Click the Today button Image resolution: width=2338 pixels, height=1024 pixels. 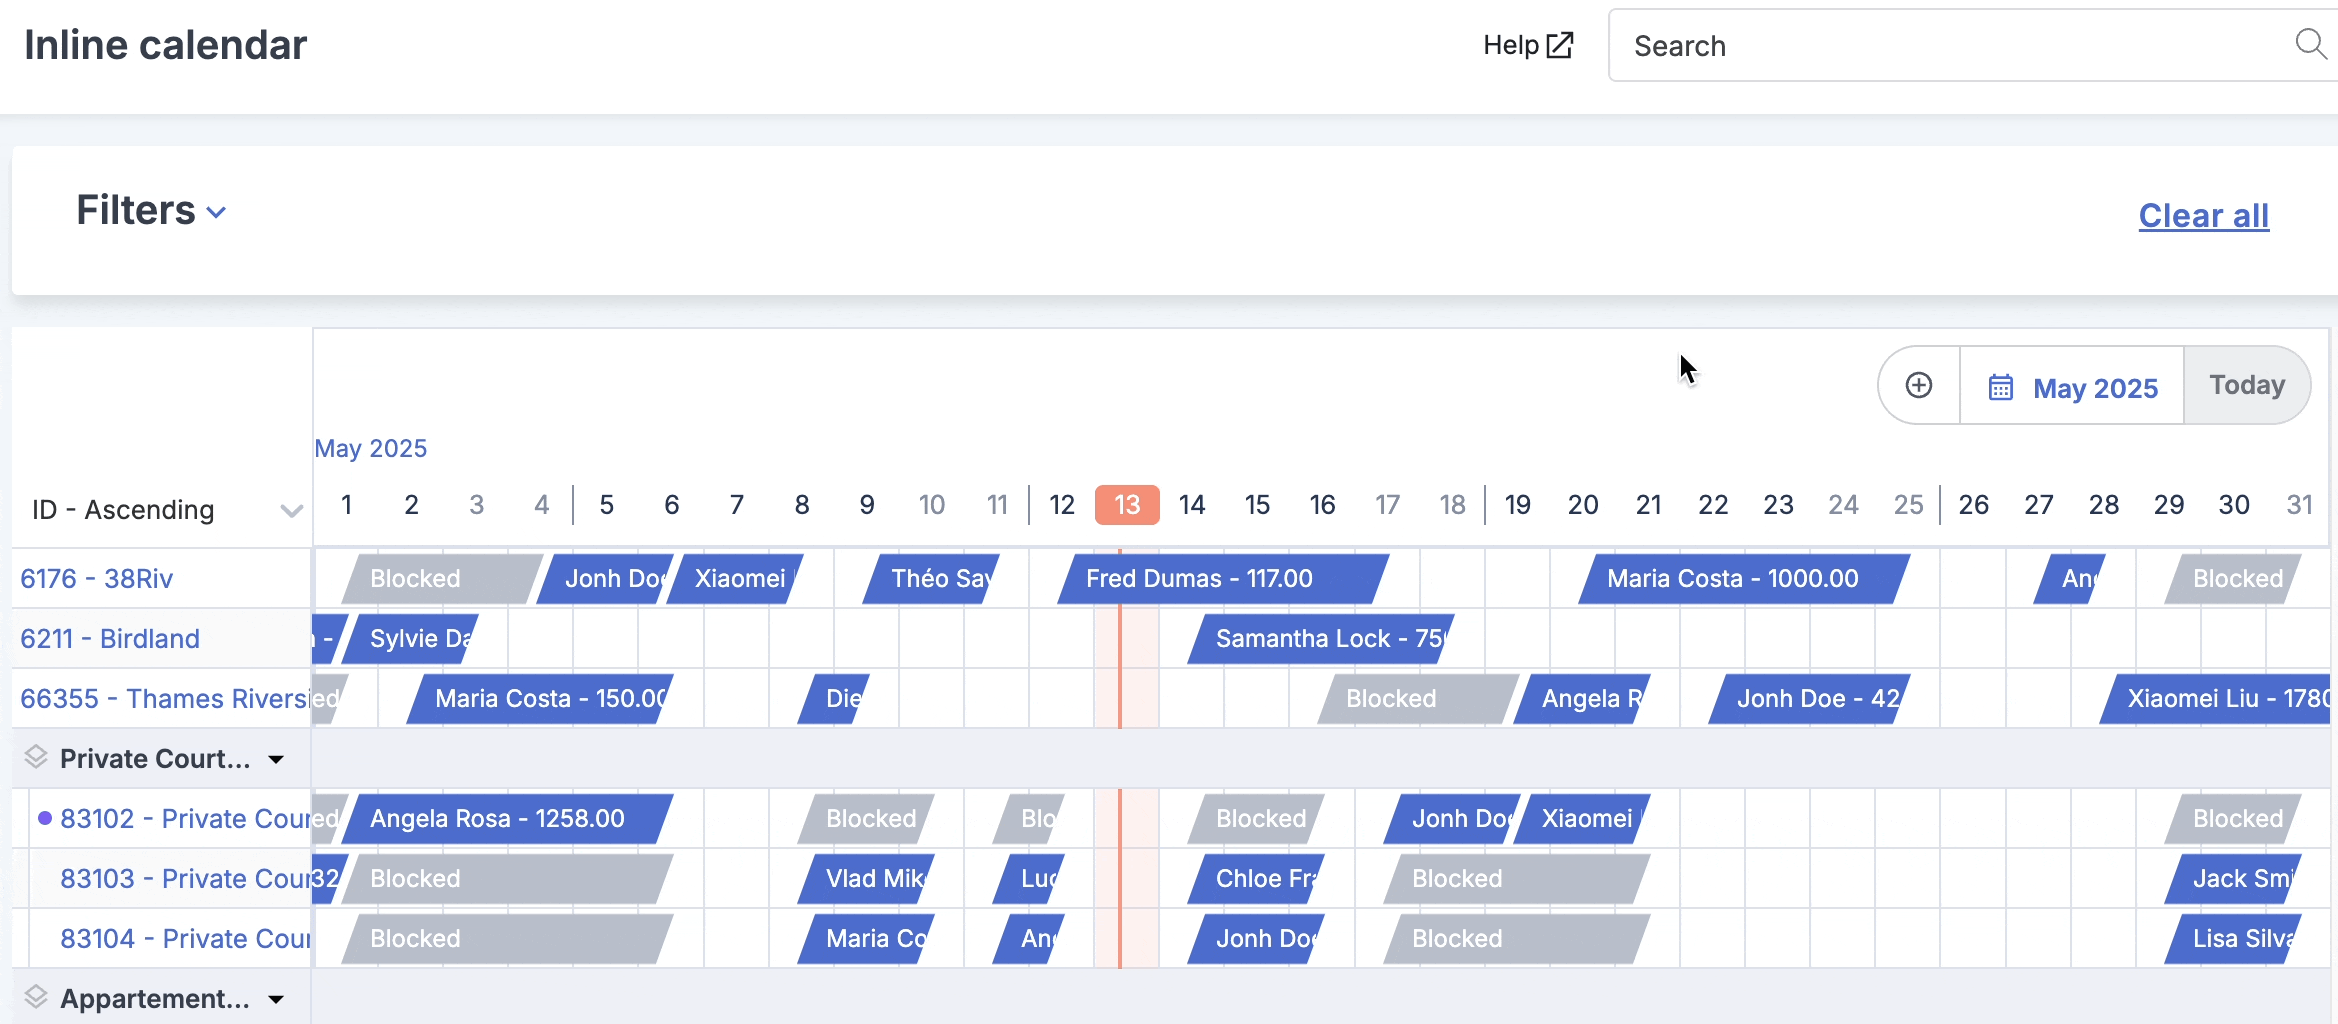pyautogui.click(x=2247, y=385)
